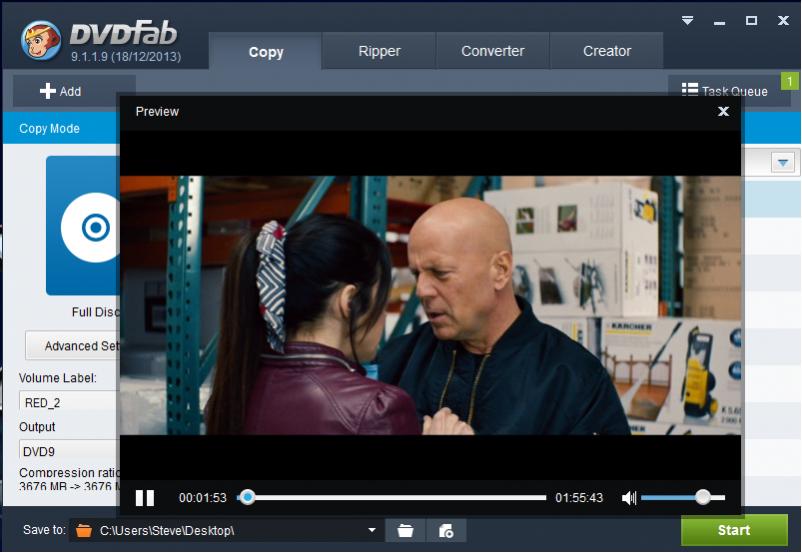802x553 pixels.
Task: Click the elapsed time 00:01:53
Action: 203,498
